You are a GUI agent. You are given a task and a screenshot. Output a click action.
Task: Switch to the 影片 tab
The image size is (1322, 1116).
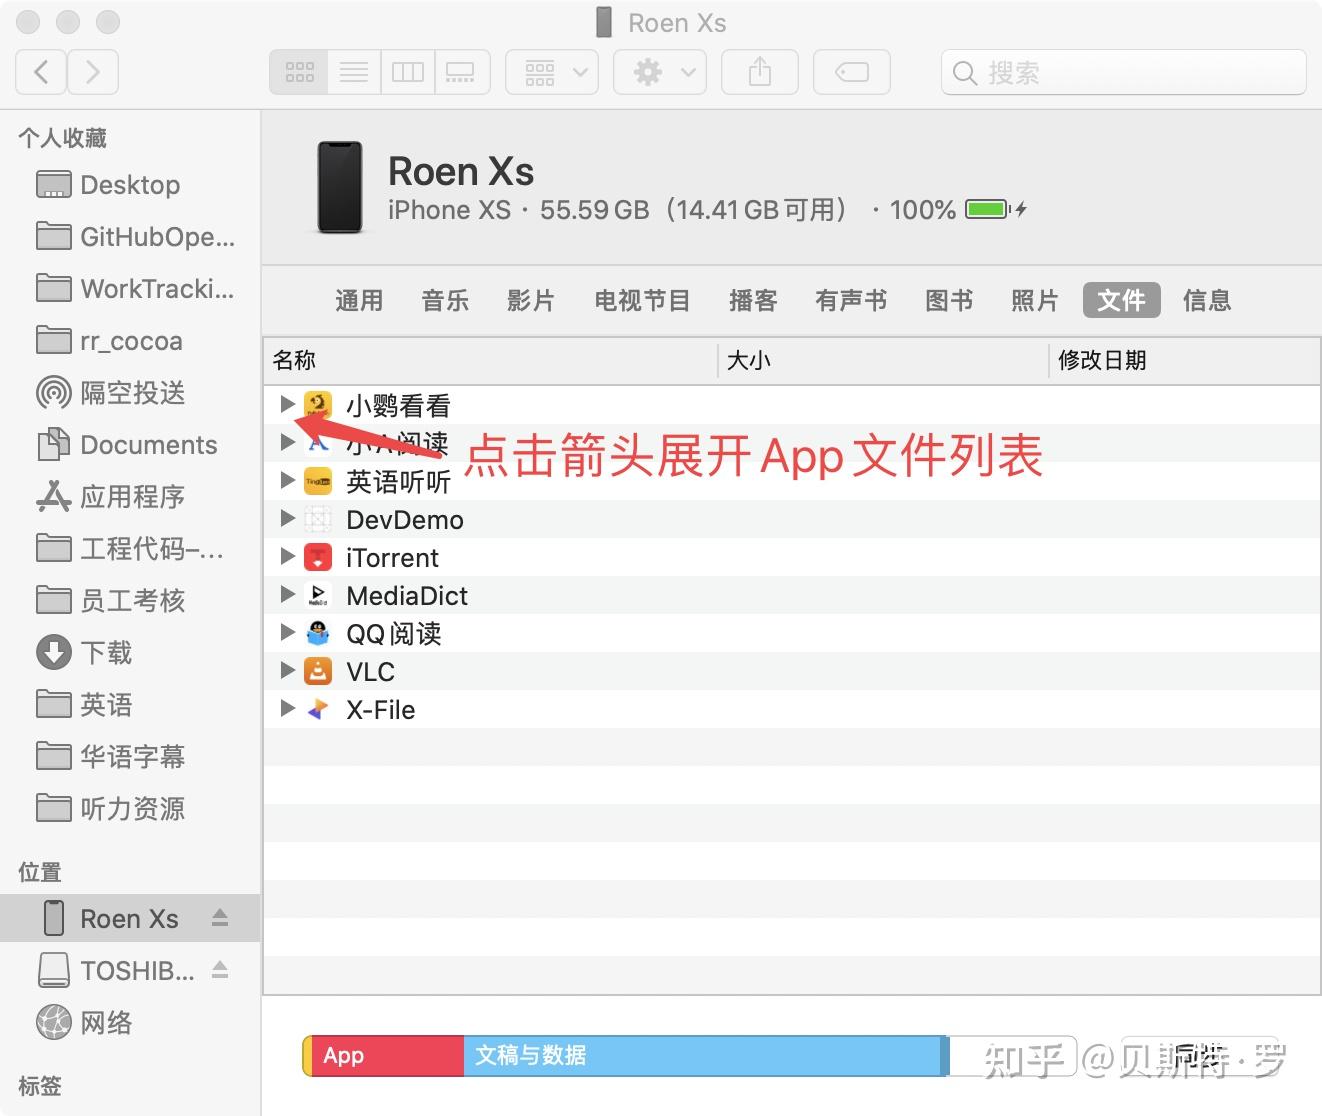[530, 300]
